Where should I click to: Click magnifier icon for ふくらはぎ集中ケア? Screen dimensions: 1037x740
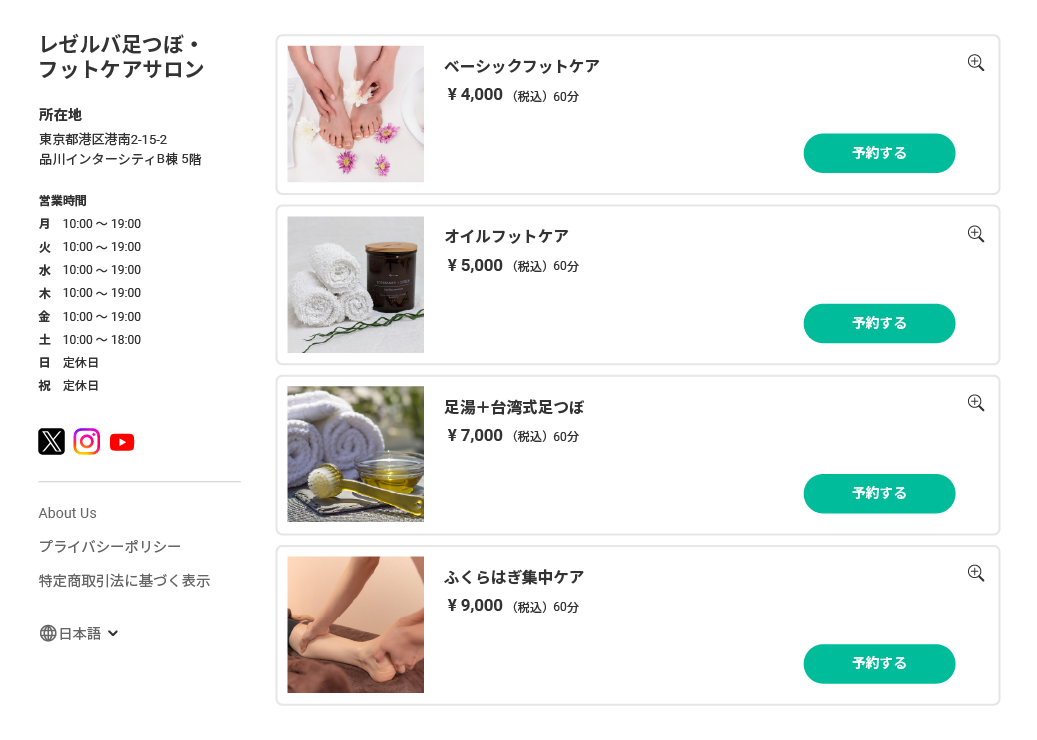[x=976, y=573]
